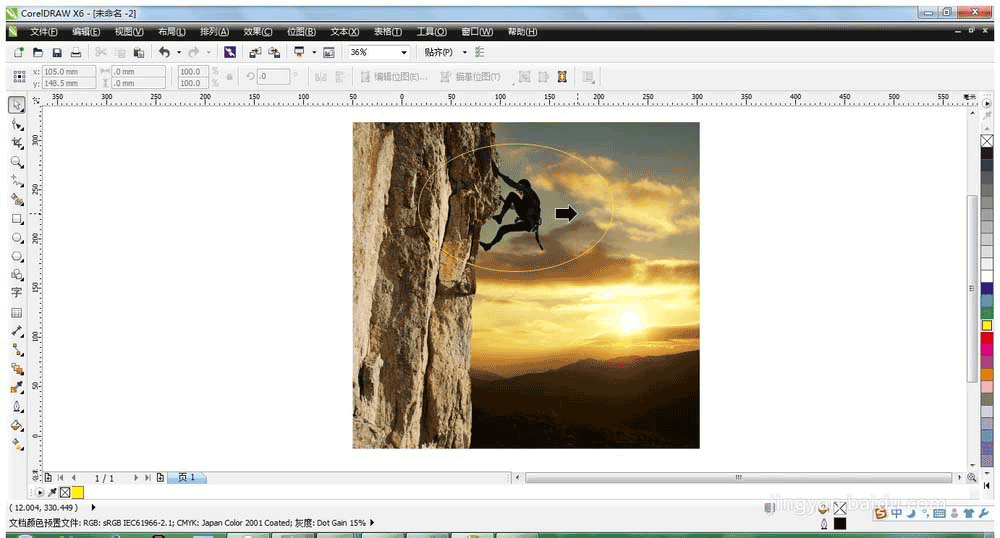1000x538 pixels.
Task: Click the no-fill X swatch in the palette
Action: pos(987,141)
